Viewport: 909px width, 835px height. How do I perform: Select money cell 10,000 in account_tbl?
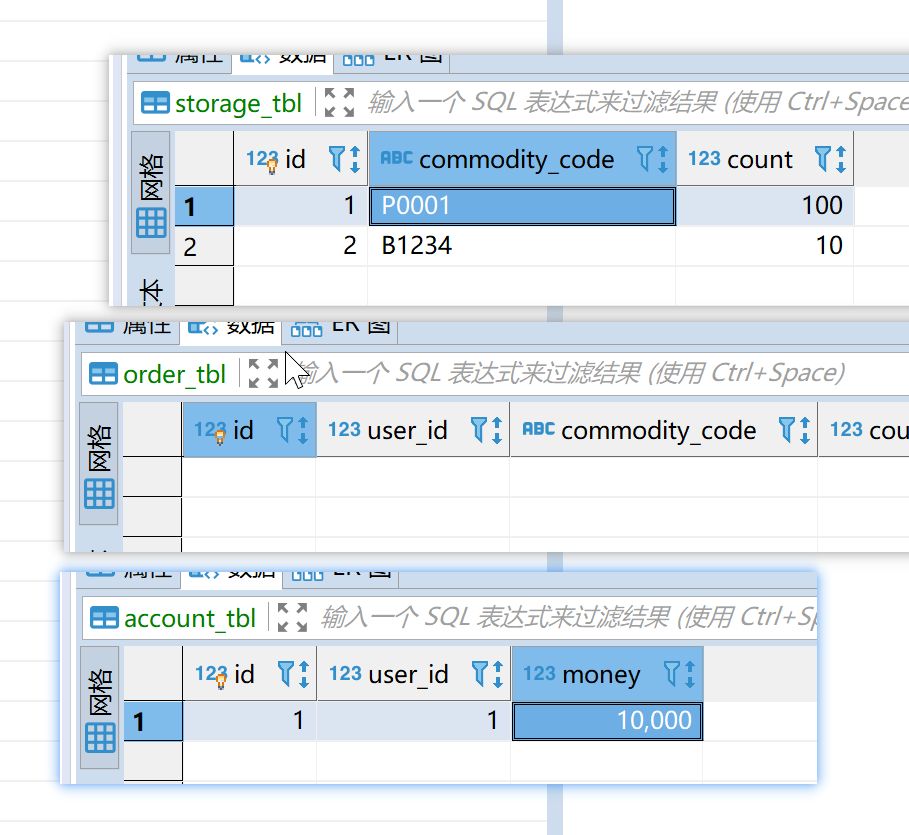pyautogui.click(x=607, y=721)
